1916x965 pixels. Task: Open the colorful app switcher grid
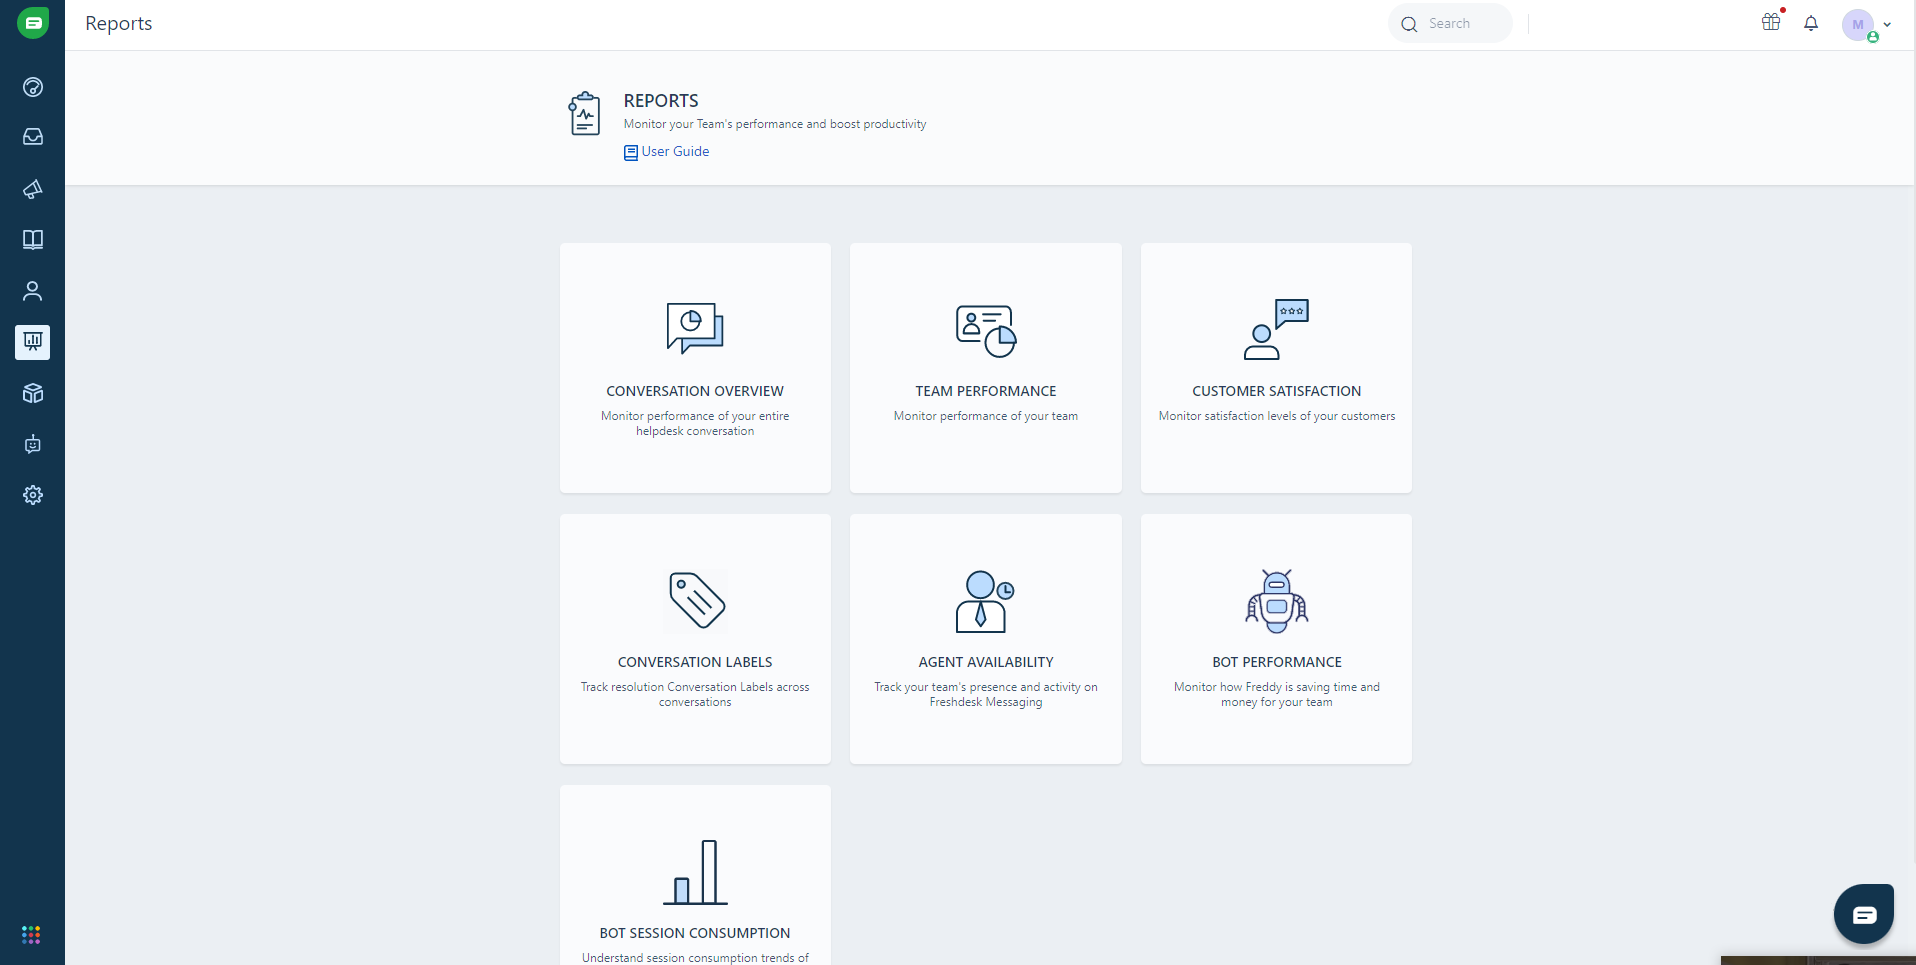pyautogui.click(x=31, y=934)
